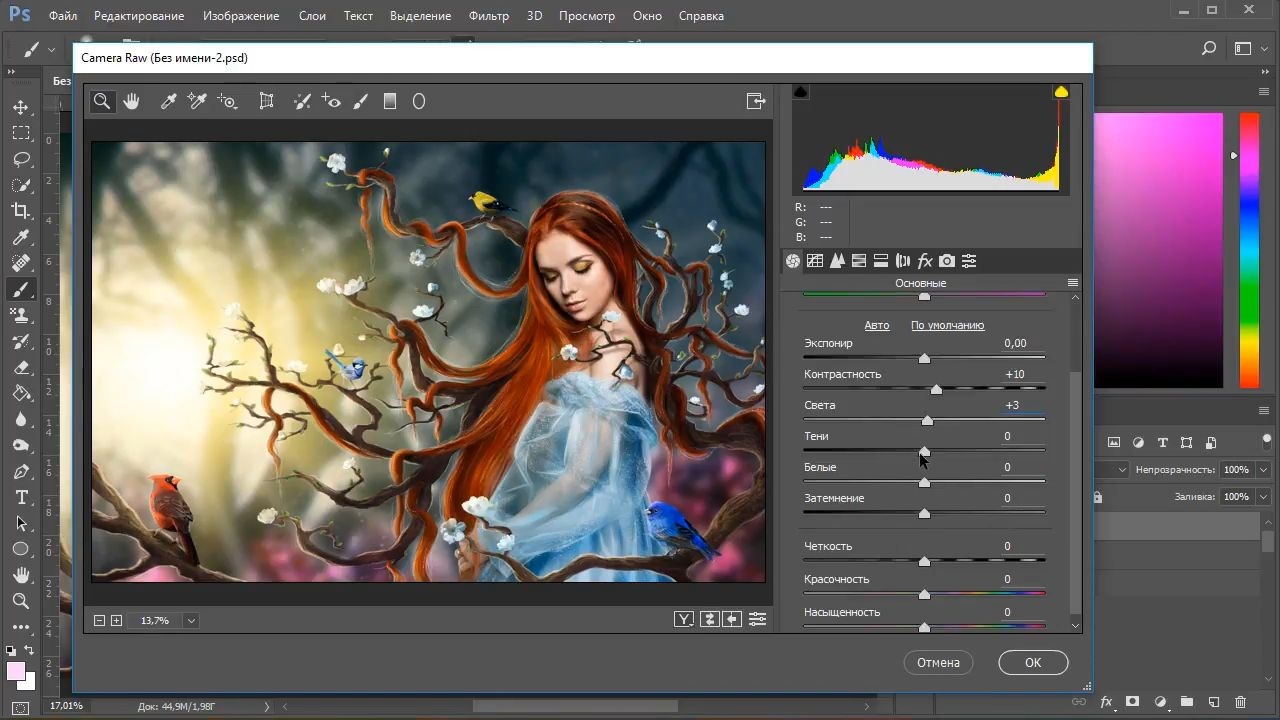Delete layer with the trash icon
This screenshot has height=720, width=1280.
[1241, 702]
